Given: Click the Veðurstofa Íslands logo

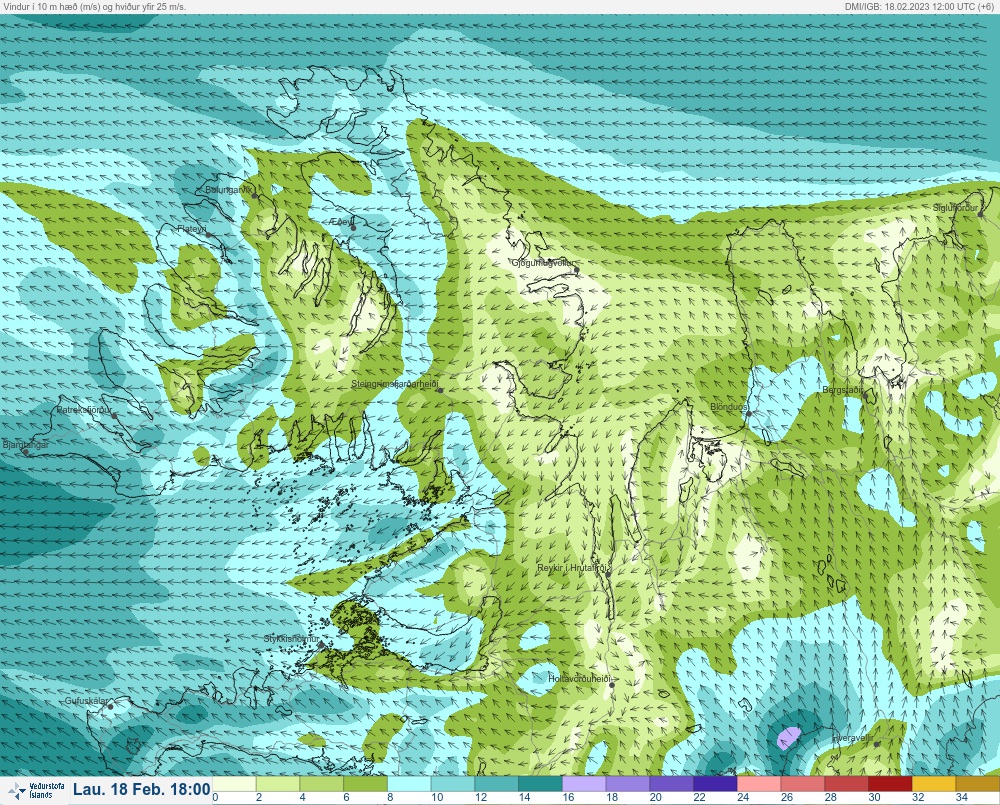Looking at the screenshot, I should pos(35,791).
